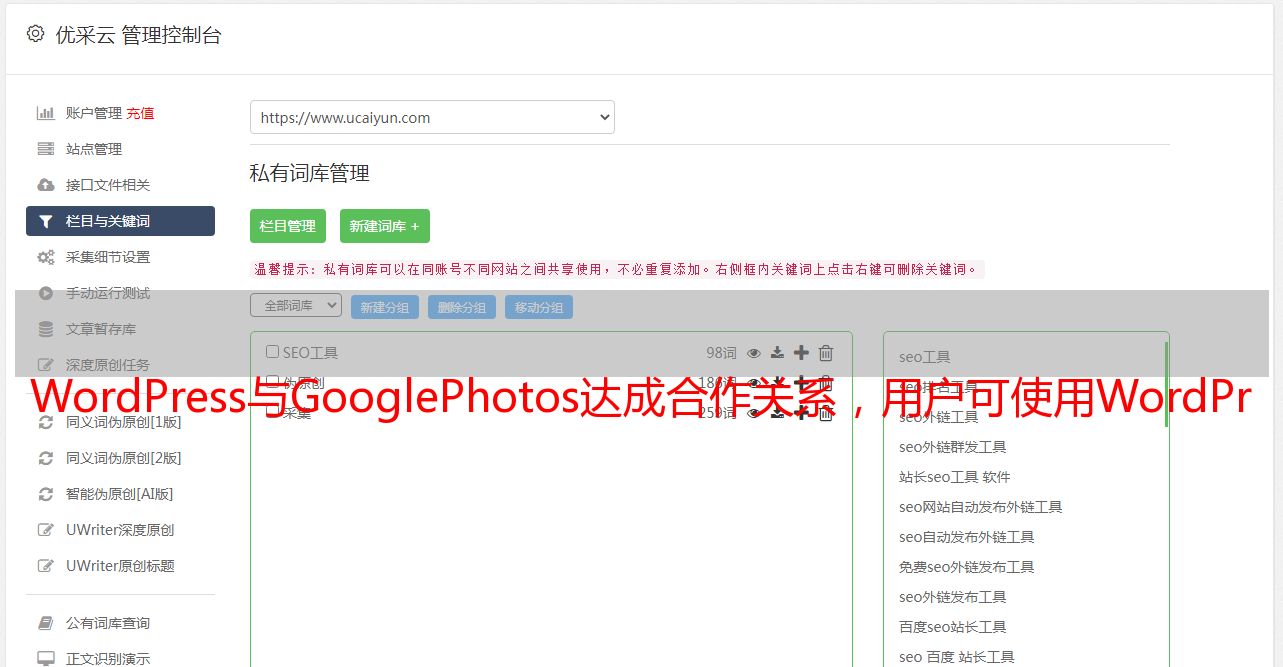
Task: Click the filter icon of 栏目与关键词
Action: [46, 221]
